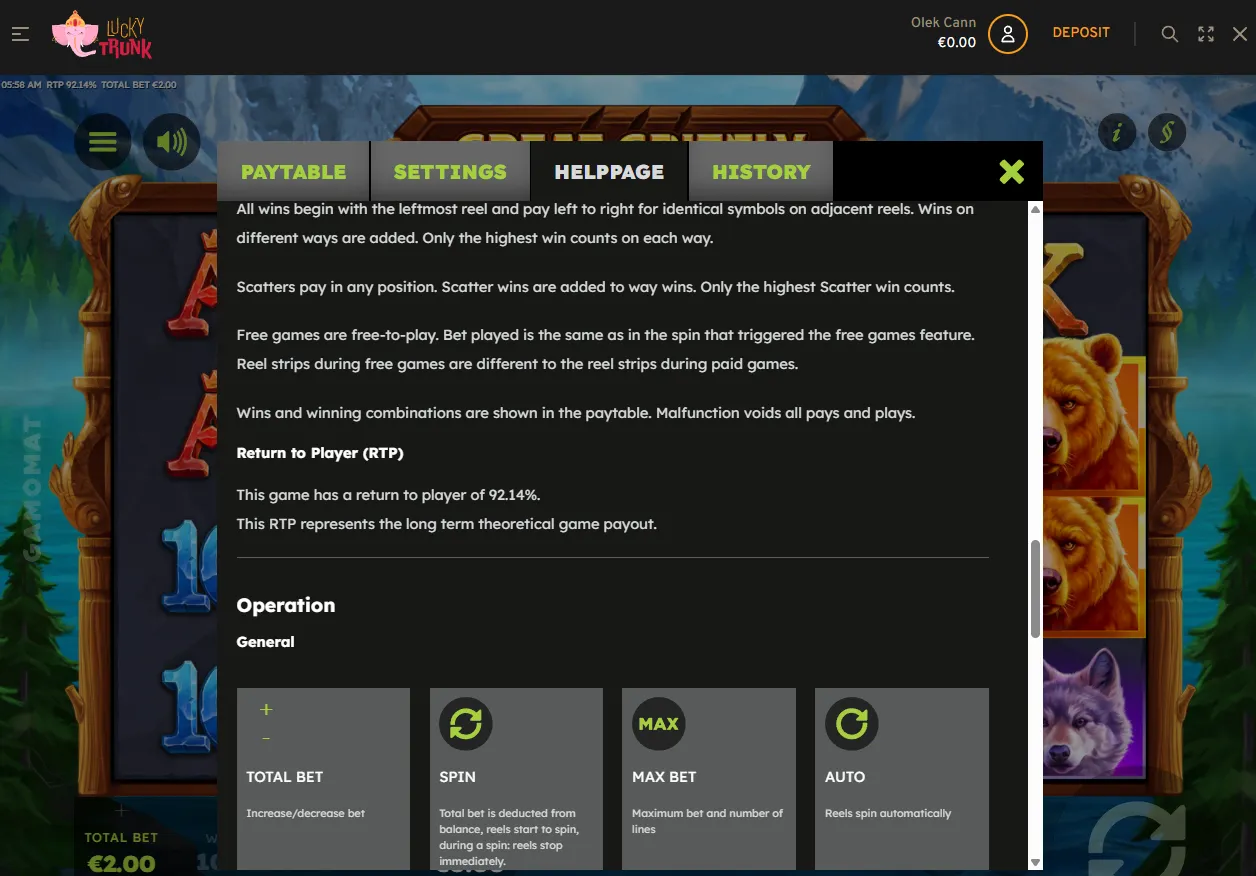Click the Return to Player (RTP) heading
Image resolution: width=1256 pixels, height=876 pixels.
coord(320,453)
